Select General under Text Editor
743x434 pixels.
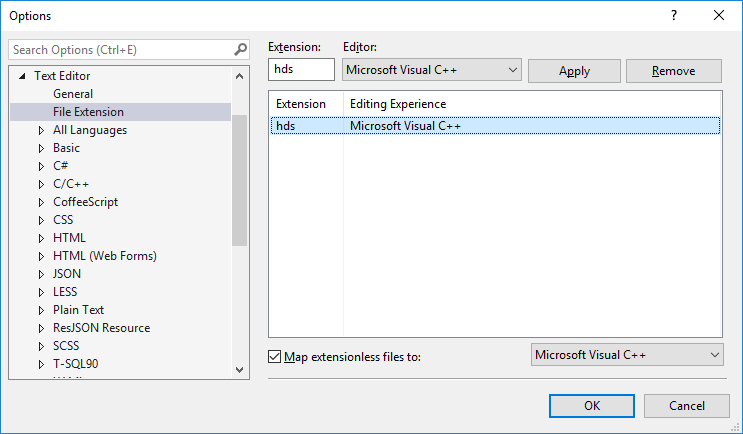[x=73, y=94]
